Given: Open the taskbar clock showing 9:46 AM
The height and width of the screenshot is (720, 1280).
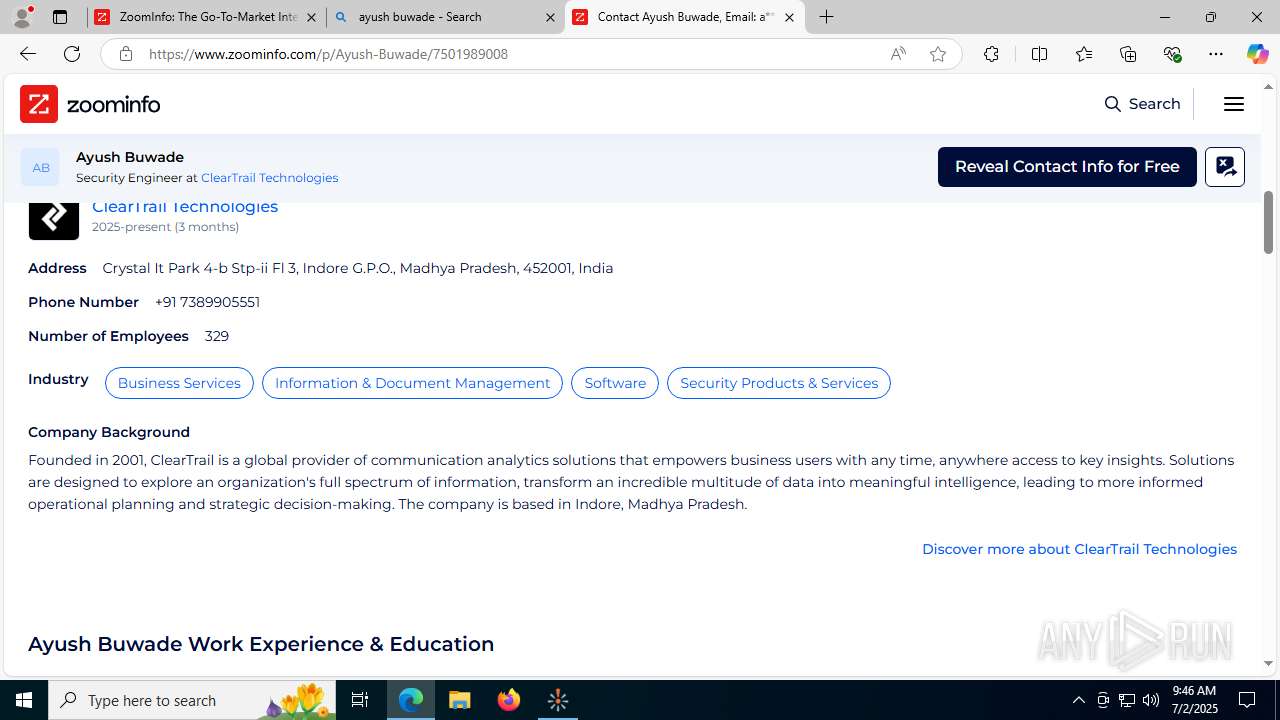Looking at the screenshot, I should pyautogui.click(x=1194, y=700).
